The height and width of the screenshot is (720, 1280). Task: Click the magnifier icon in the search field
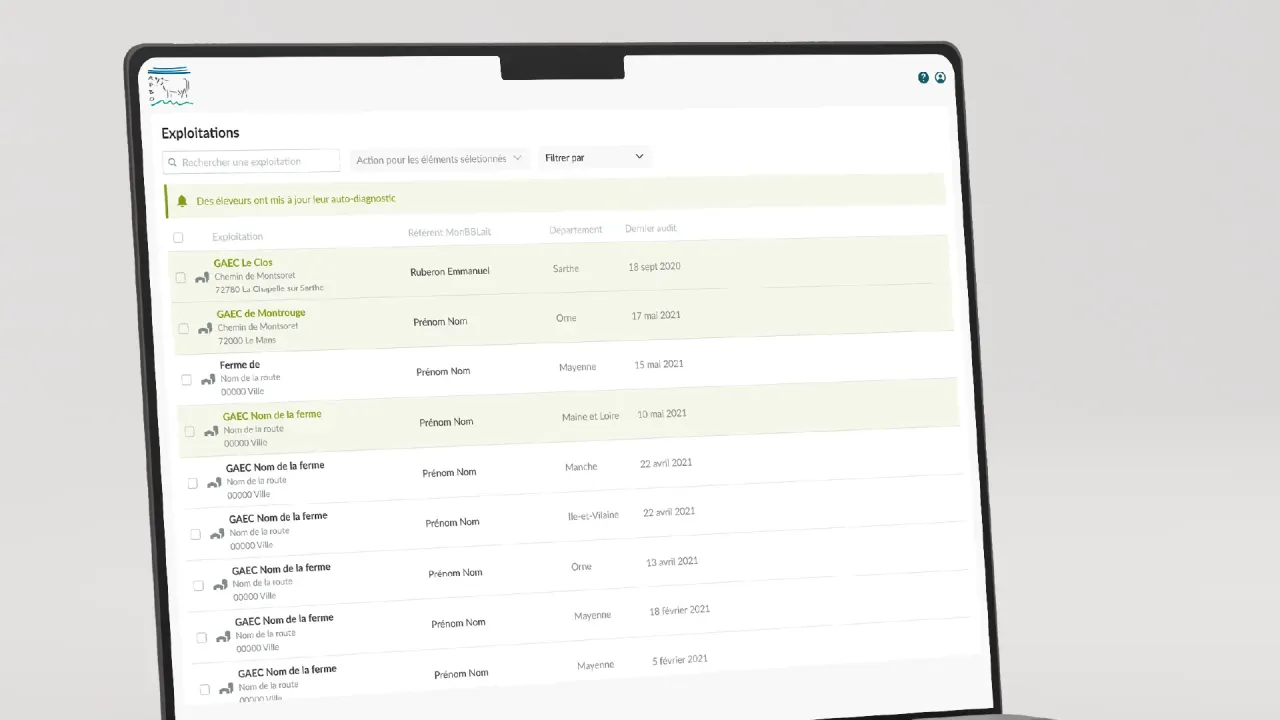(173, 162)
